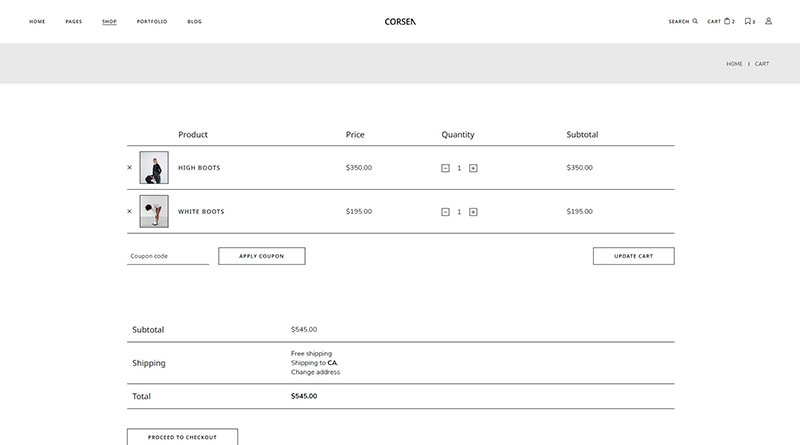Click the Home breadcrumb link
Viewport: 800px width, 445px height.
pos(734,64)
